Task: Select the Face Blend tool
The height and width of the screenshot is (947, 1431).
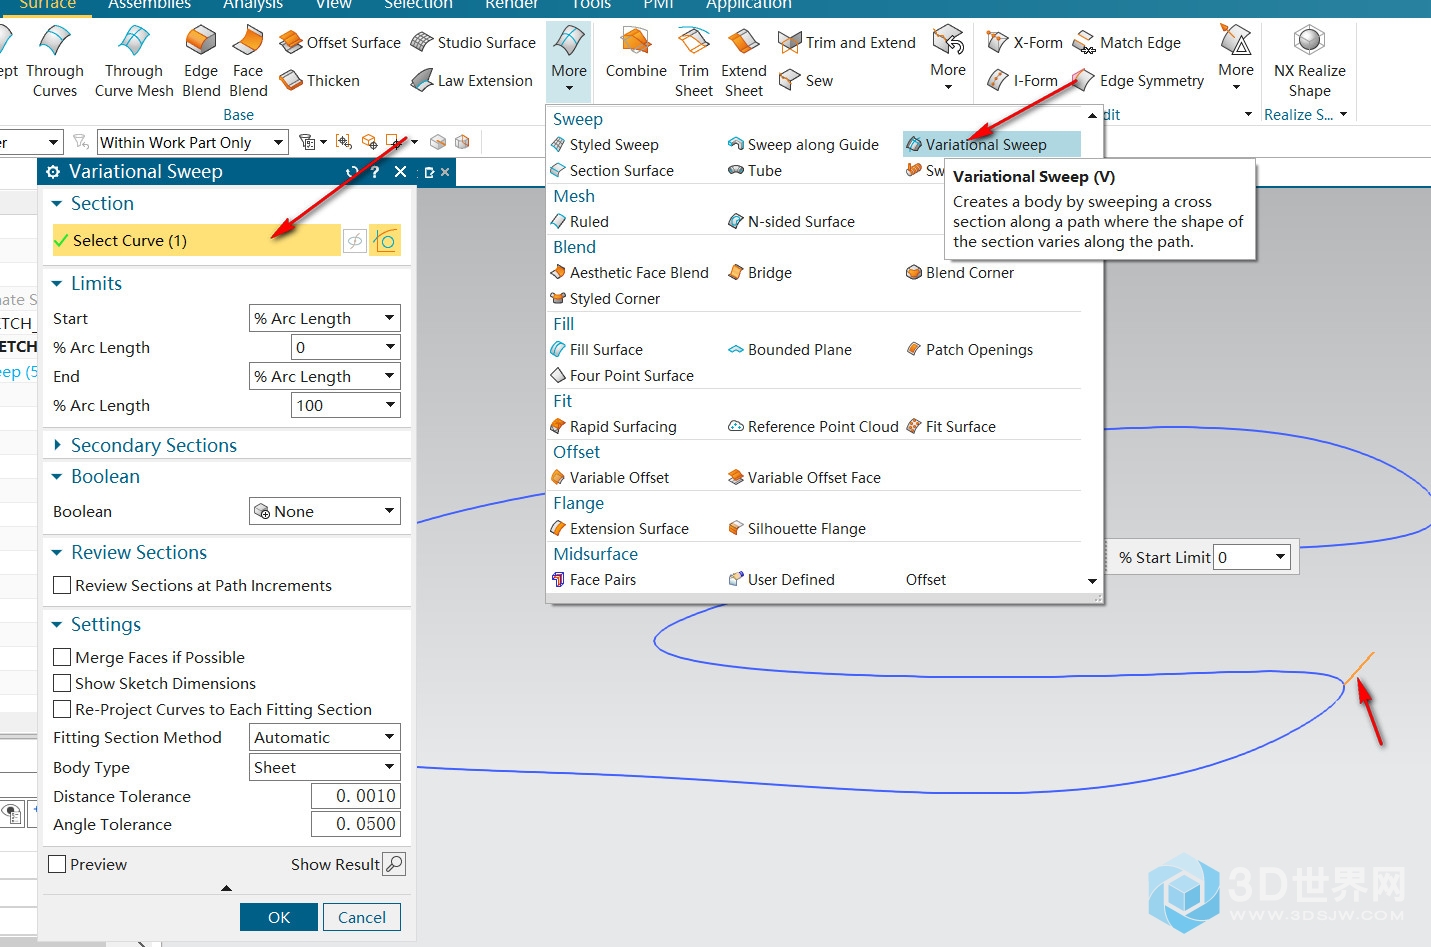Action: click(x=248, y=62)
